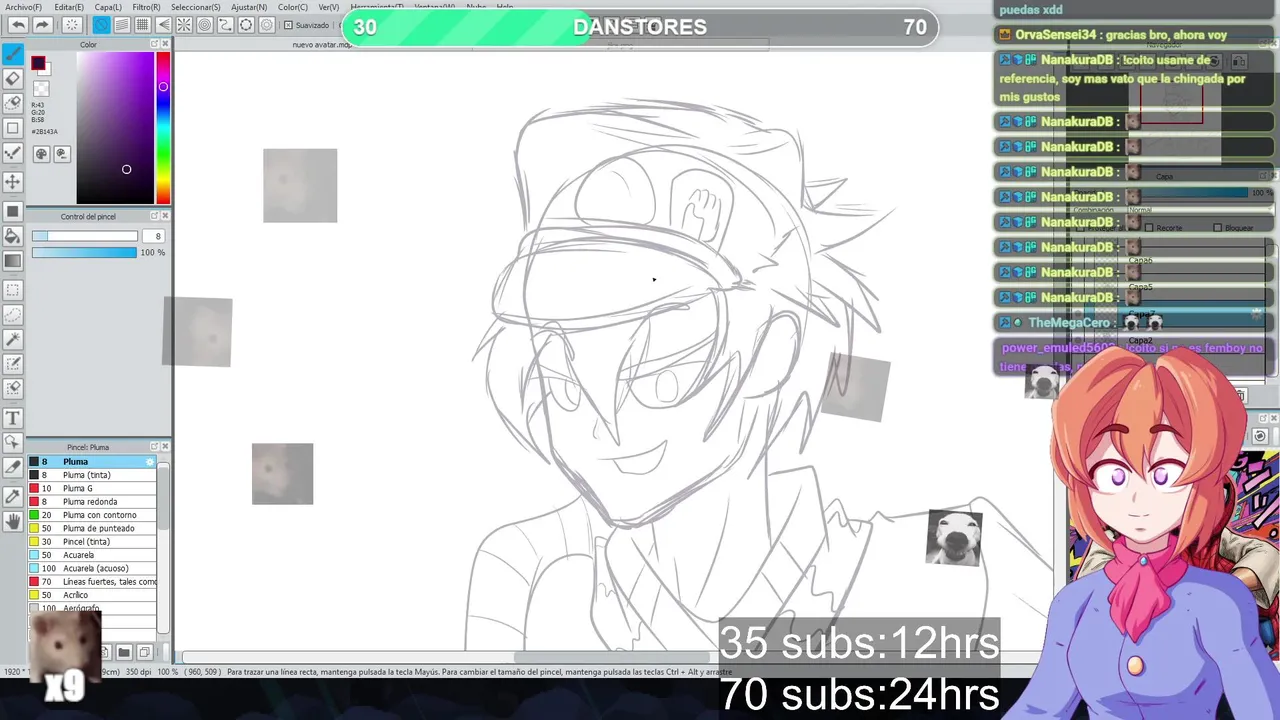
Task: Close the Color panel
Action: coord(165,44)
